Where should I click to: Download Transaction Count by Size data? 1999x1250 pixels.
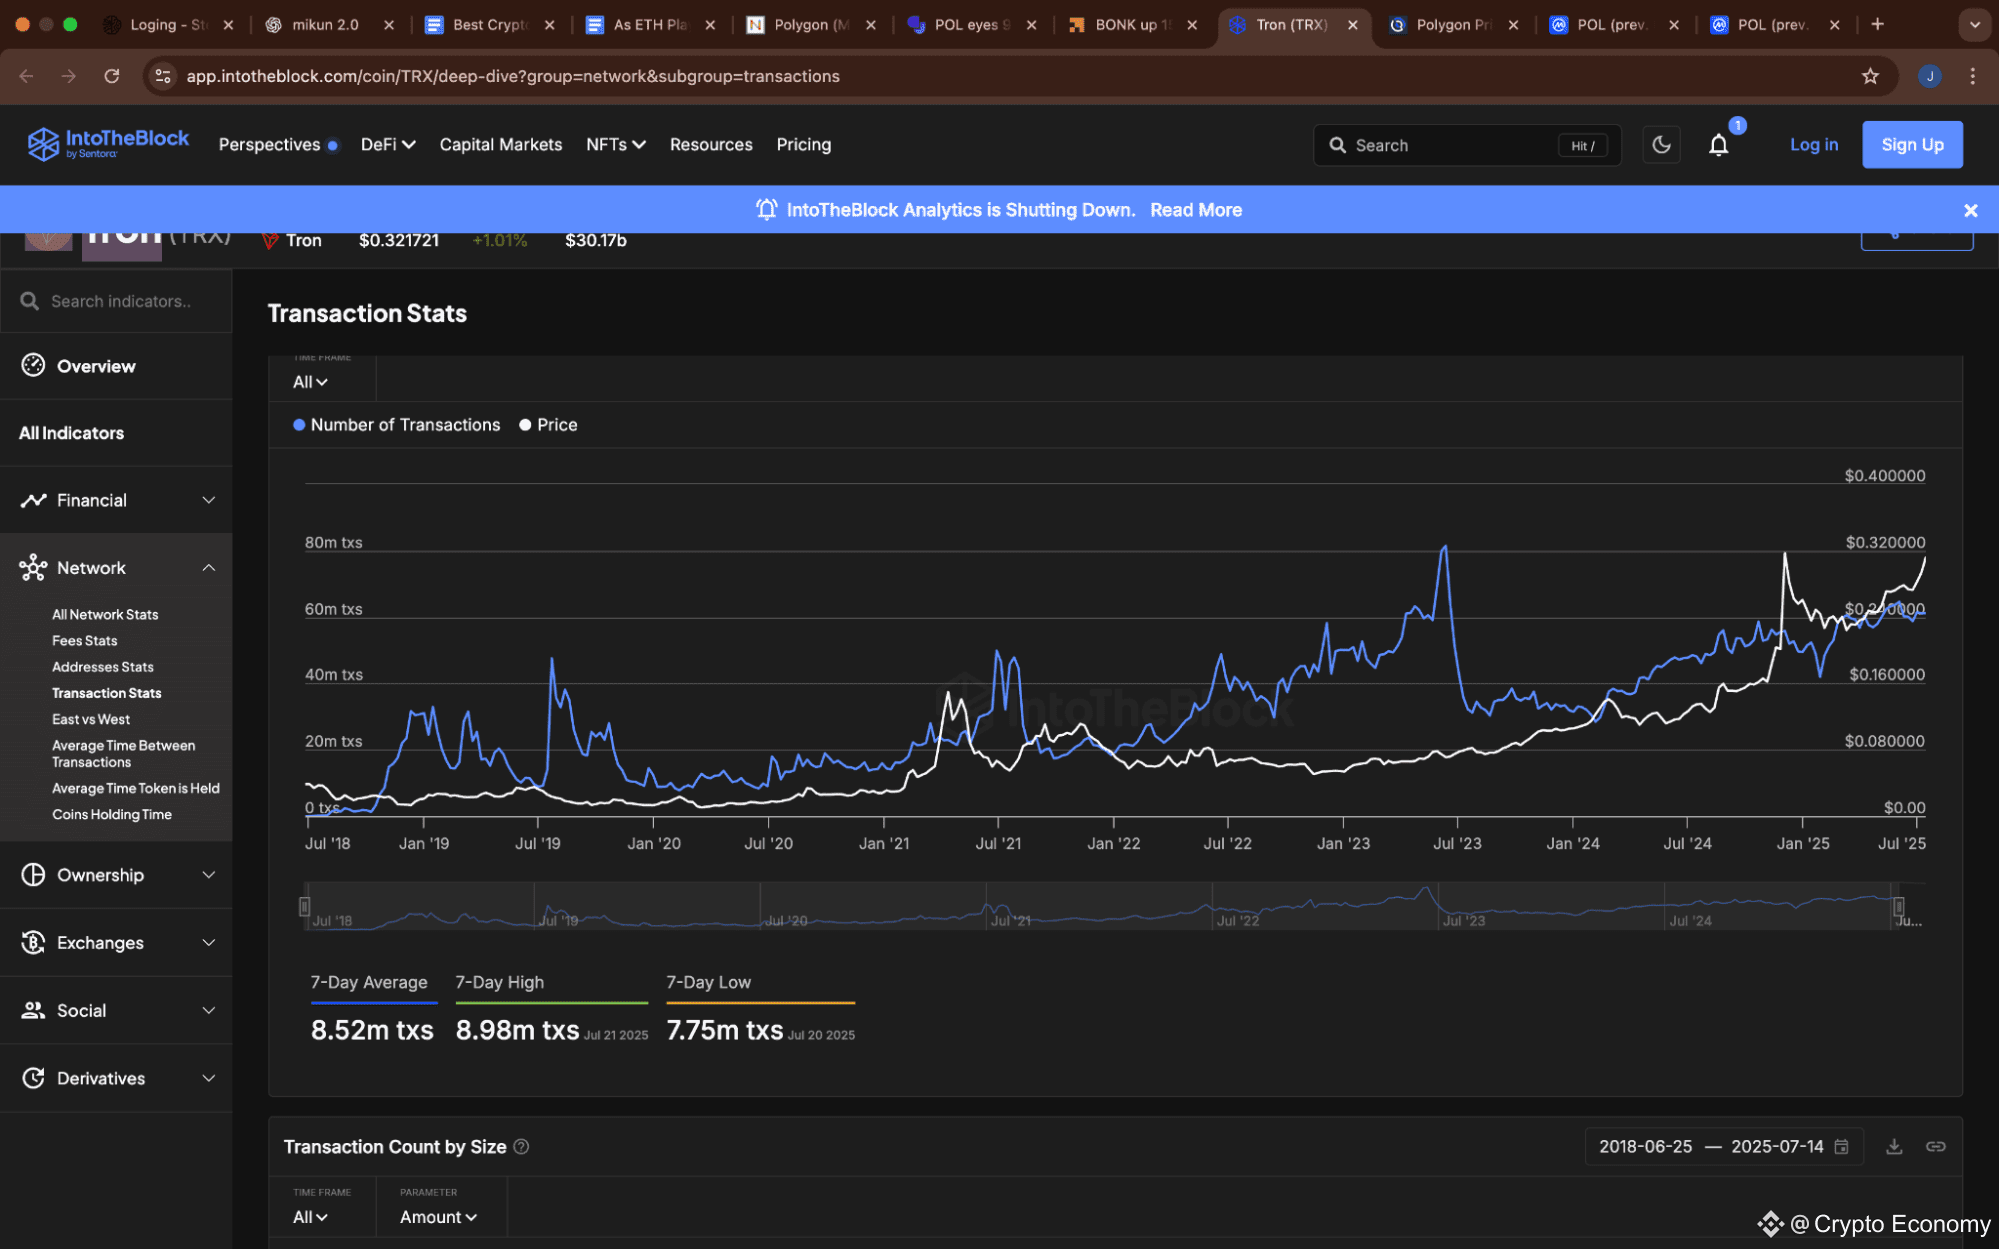(1893, 1147)
